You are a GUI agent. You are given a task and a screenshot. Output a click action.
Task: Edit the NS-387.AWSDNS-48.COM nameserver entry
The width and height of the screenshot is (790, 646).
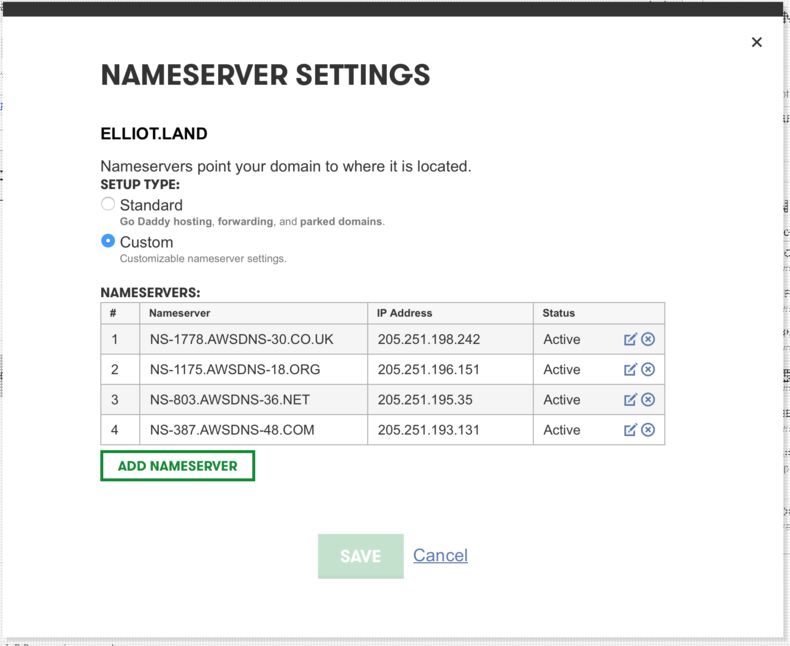coord(630,430)
